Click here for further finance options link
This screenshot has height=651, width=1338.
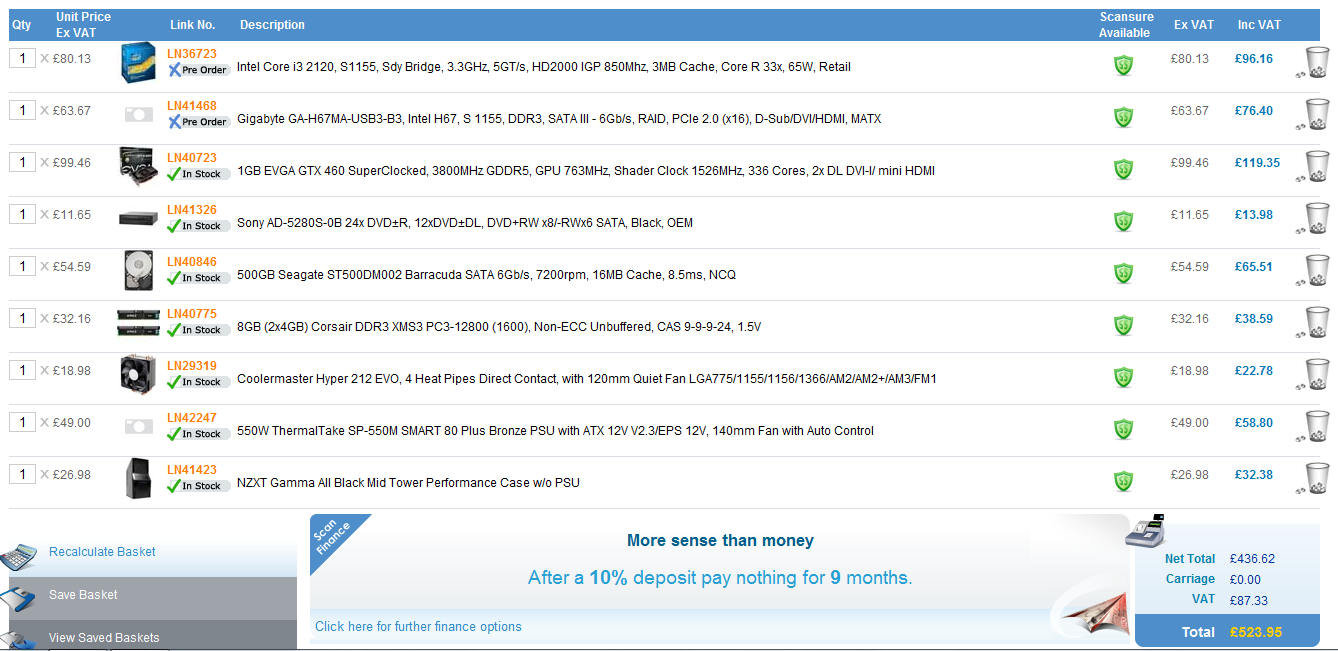[x=418, y=627]
